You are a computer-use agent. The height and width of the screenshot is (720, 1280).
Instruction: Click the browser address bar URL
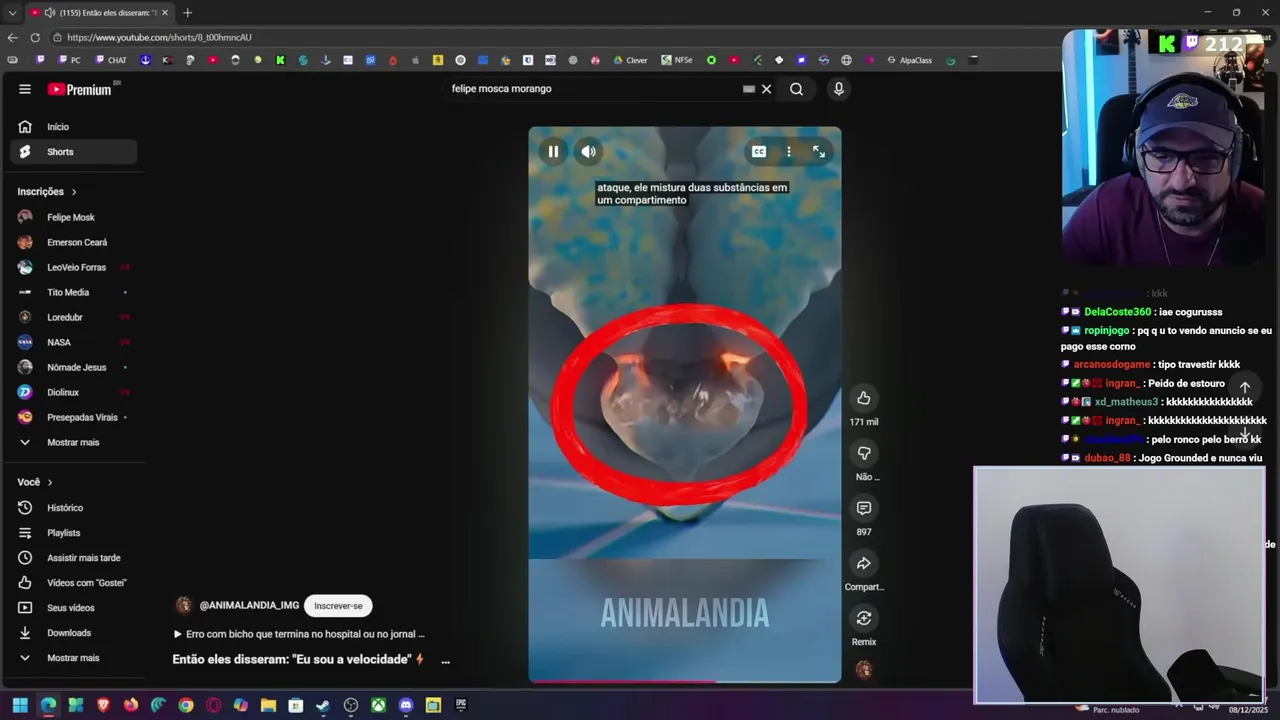coord(159,37)
